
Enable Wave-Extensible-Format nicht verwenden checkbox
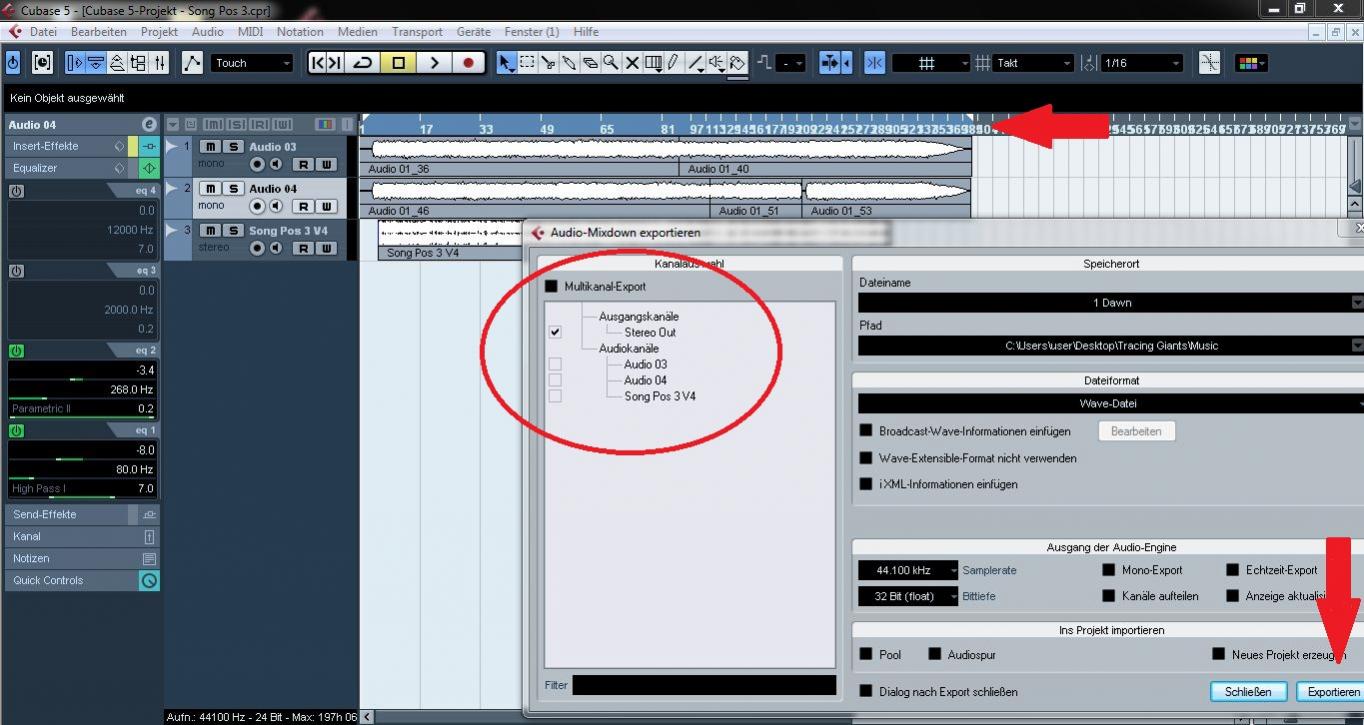[x=867, y=458]
